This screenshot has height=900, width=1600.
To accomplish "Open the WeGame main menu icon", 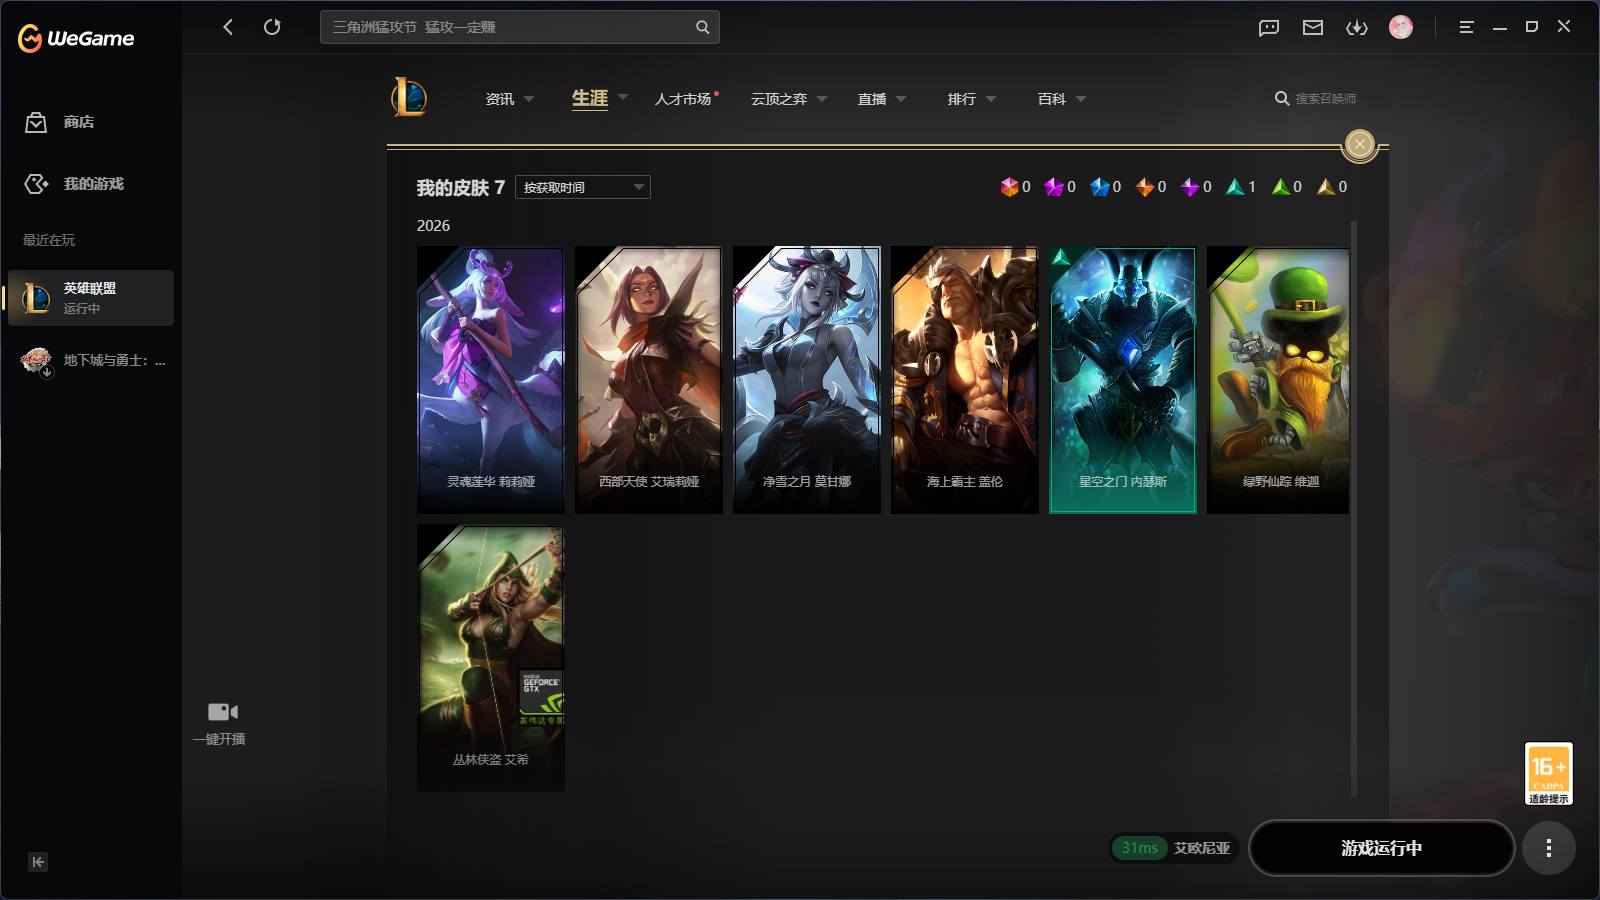I will coord(1466,27).
